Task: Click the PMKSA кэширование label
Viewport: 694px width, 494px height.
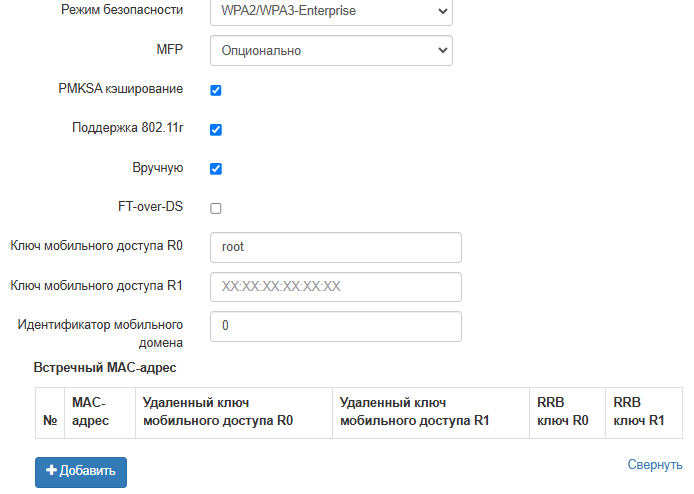Action: [x=120, y=89]
